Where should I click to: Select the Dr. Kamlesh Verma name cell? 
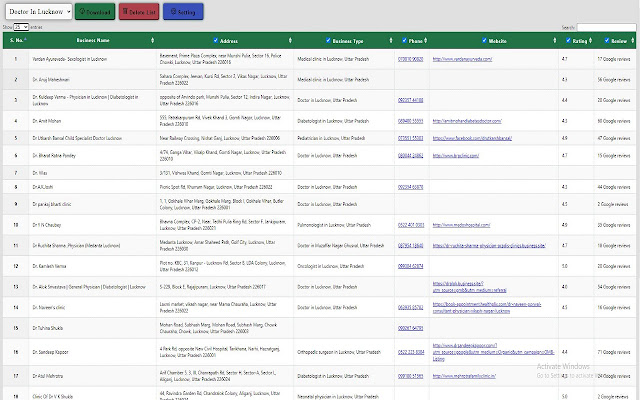92,266
